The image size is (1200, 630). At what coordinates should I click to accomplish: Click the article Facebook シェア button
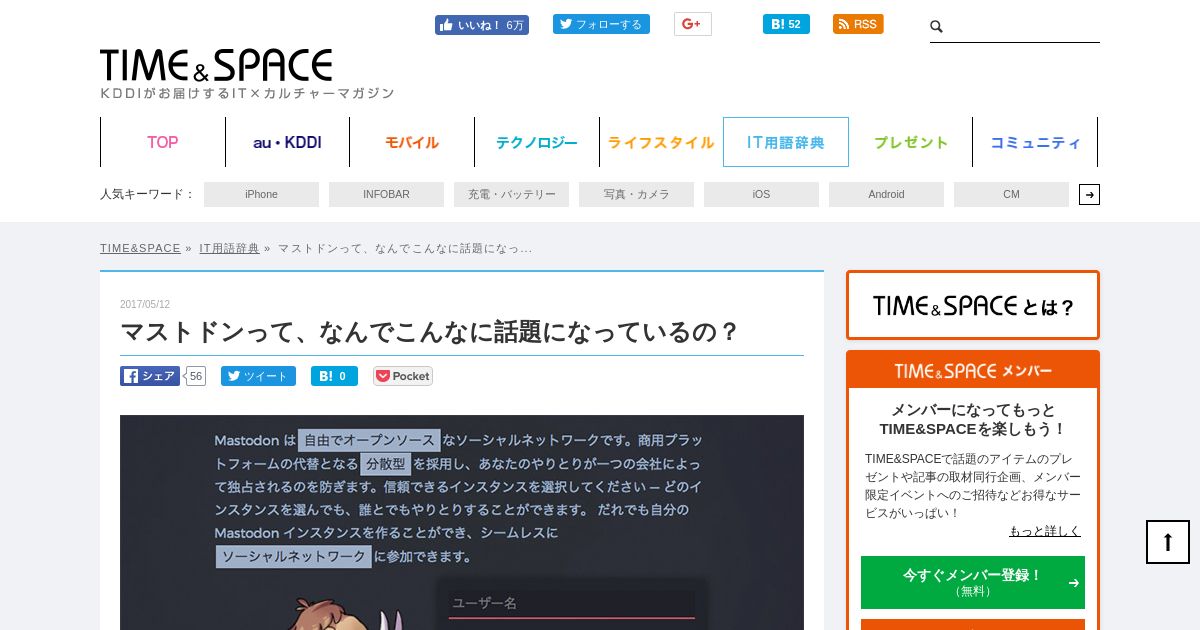click(150, 376)
